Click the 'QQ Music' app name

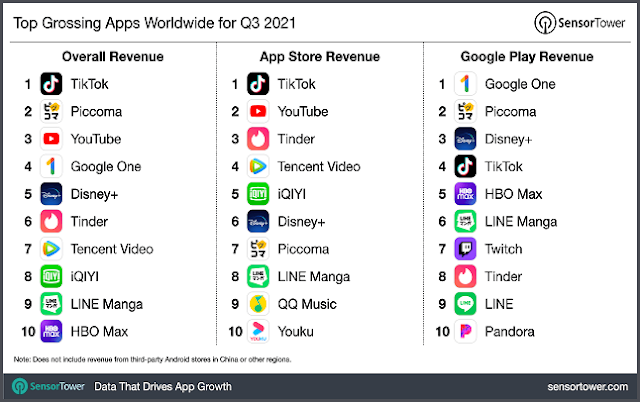tap(307, 304)
